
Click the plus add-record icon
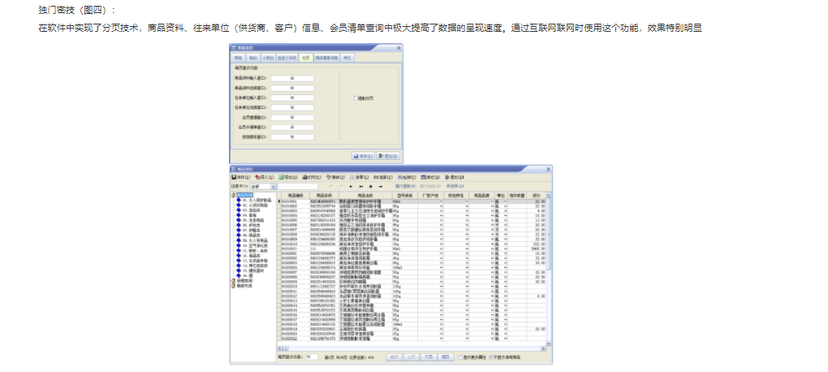[x=371, y=187]
